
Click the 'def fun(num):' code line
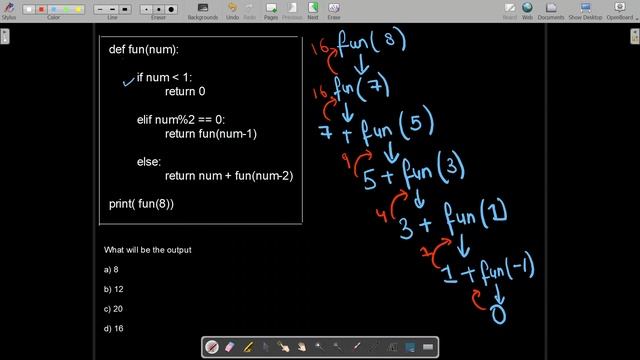[x=144, y=50]
